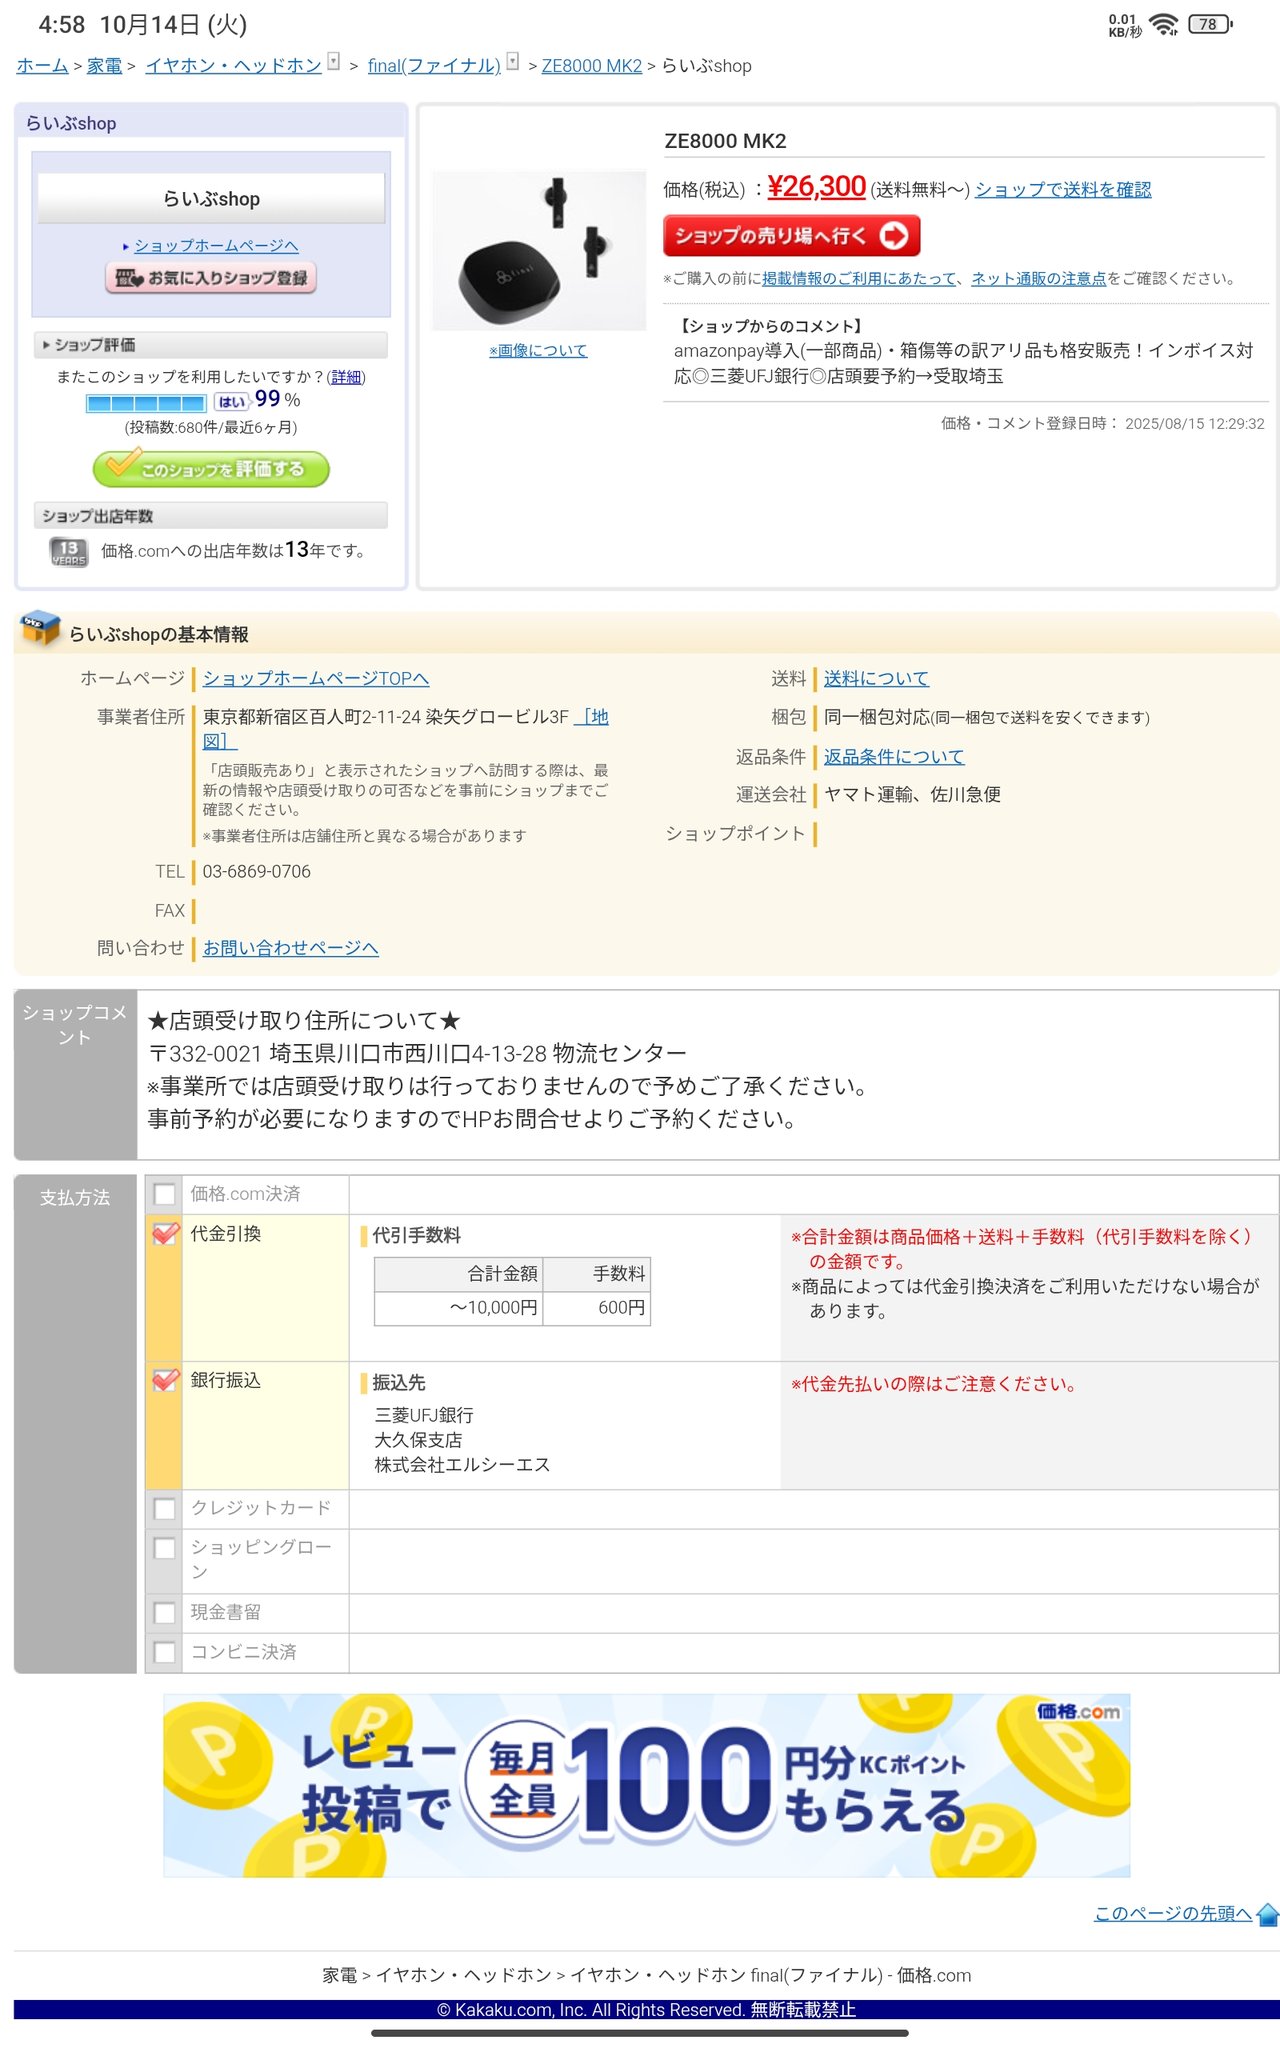Click the battery 78 status icon
The width and height of the screenshot is (1280, 2048).
click(1210, 24)
